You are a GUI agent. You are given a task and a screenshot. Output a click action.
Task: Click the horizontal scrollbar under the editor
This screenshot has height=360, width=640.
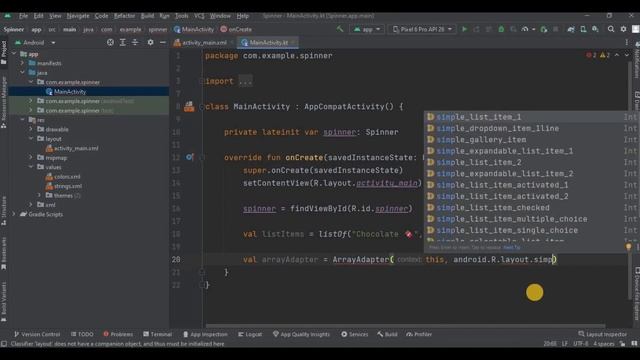[405, 326]
